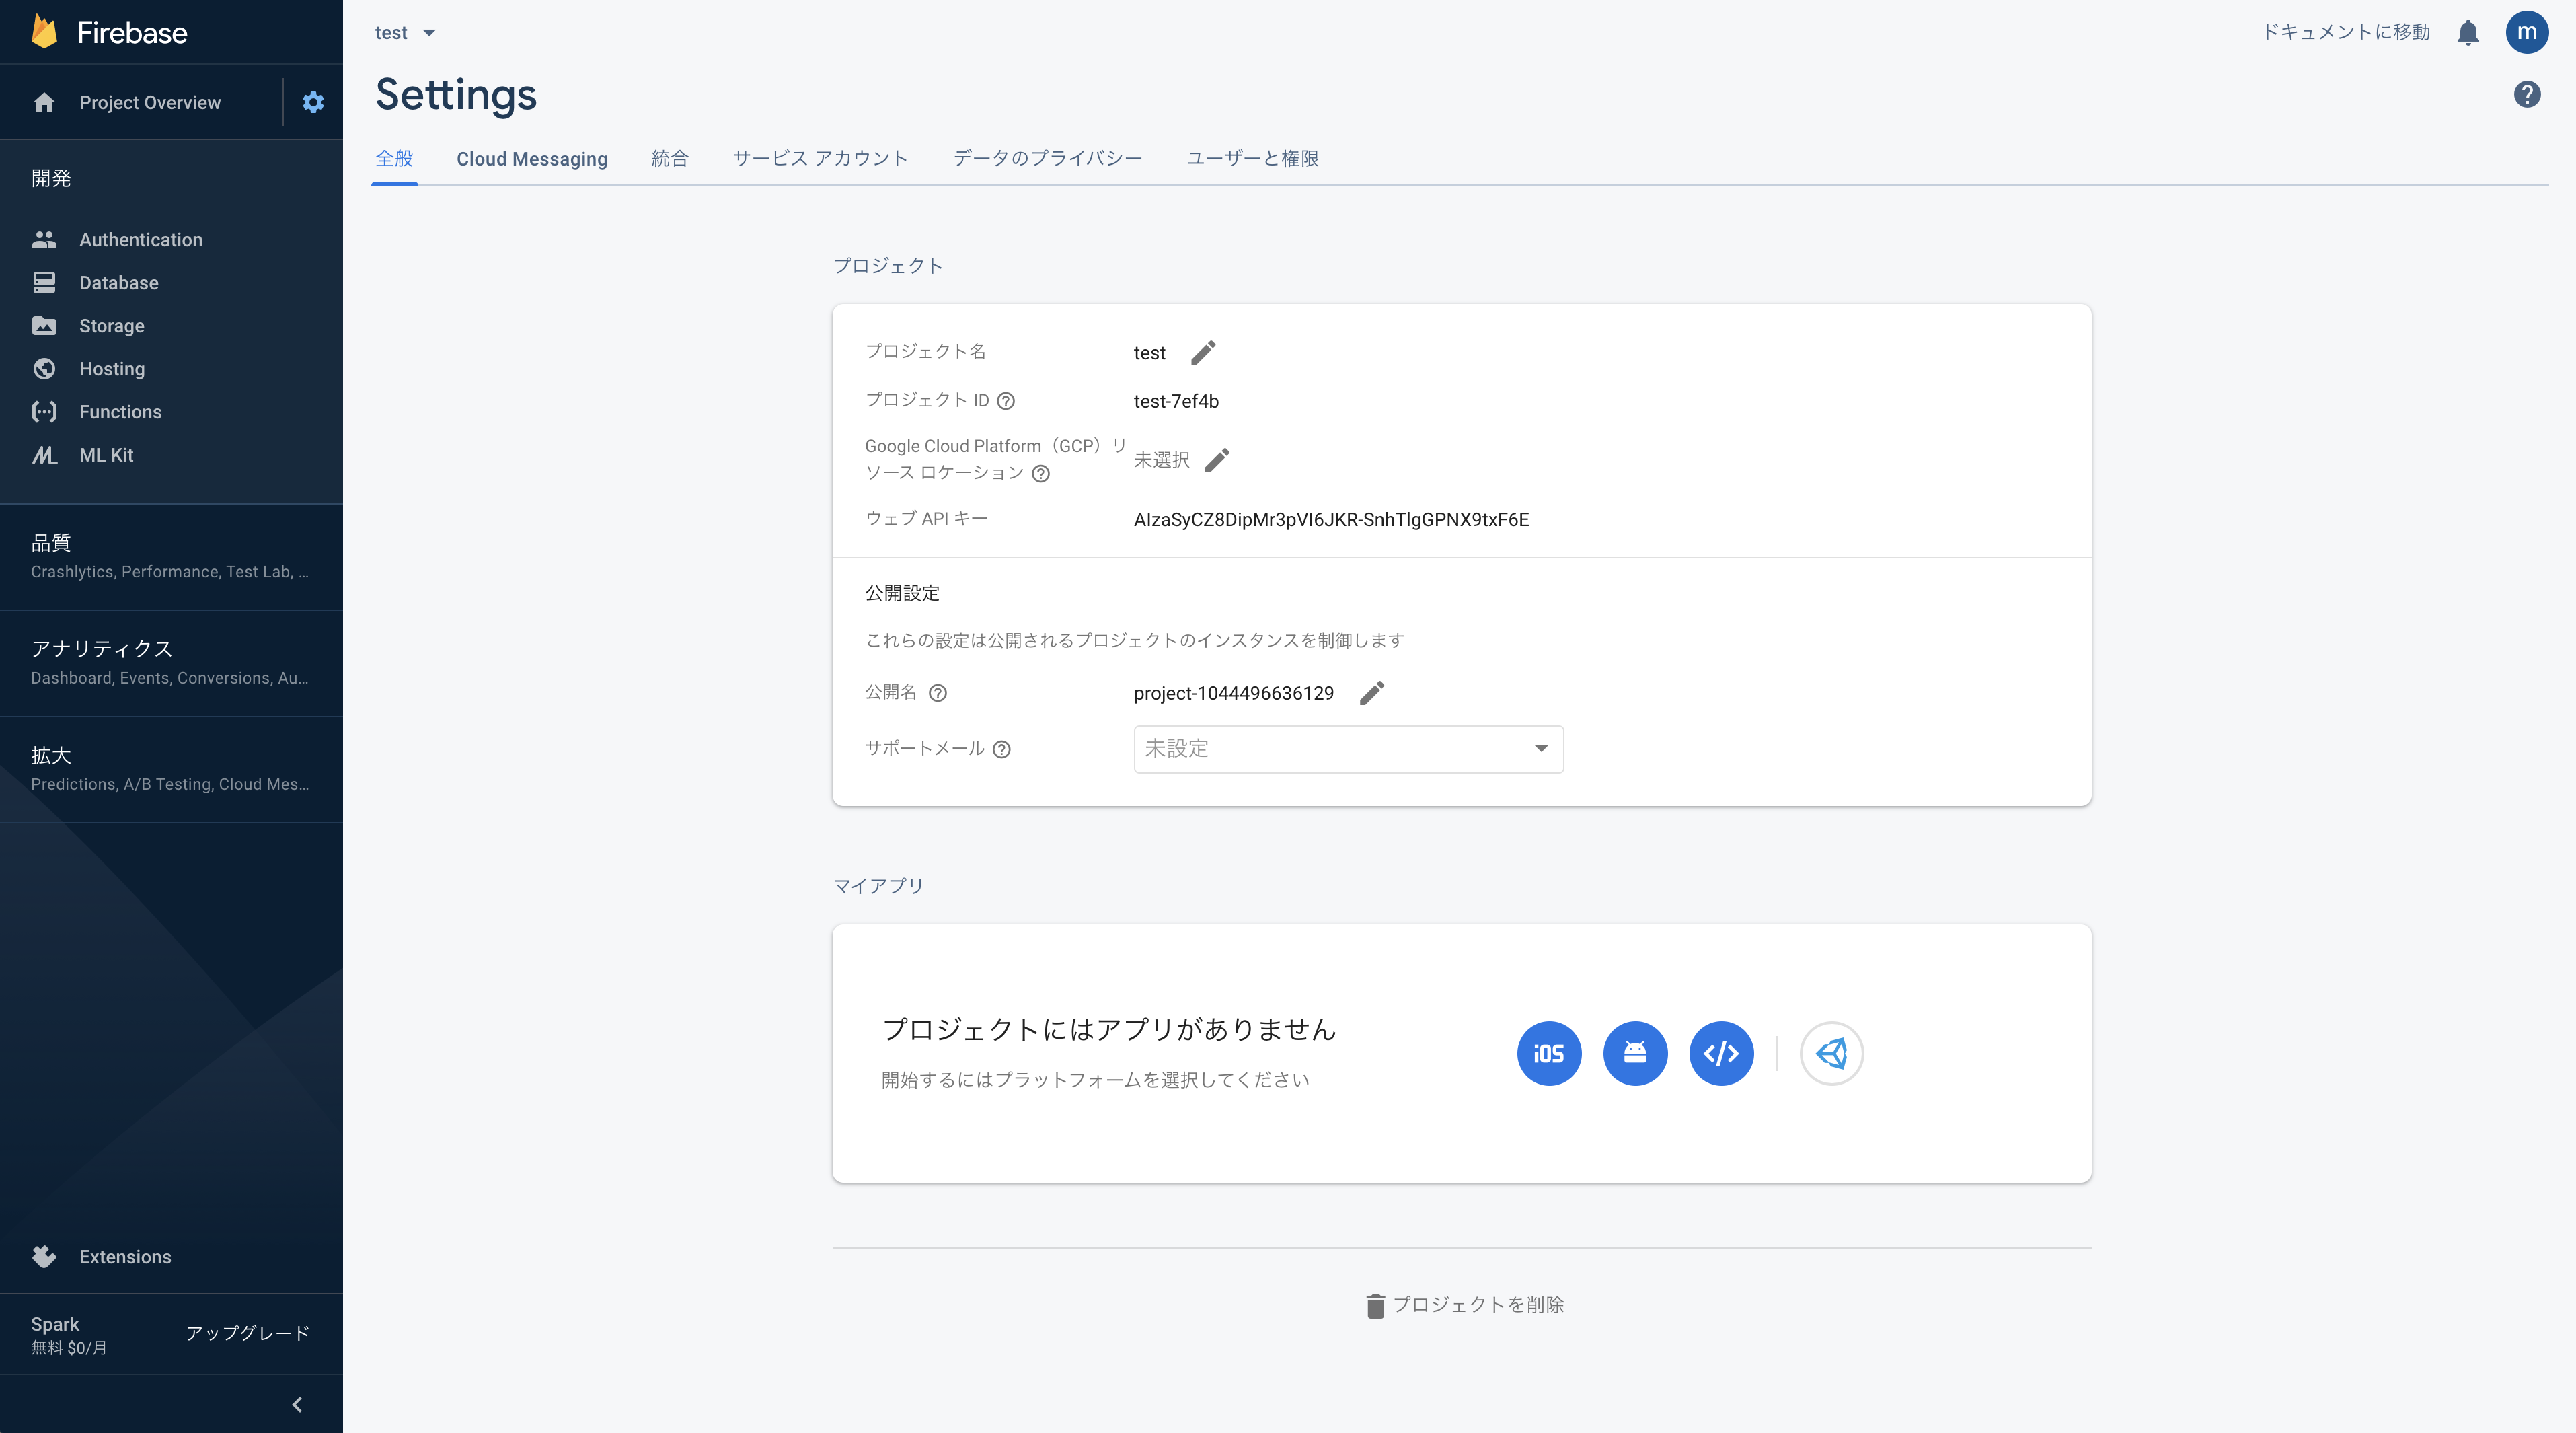Expand the 拡大 section
The height and width of the screenshot is (1433, 2576).
pyautogui.click(x=171, y=768)
